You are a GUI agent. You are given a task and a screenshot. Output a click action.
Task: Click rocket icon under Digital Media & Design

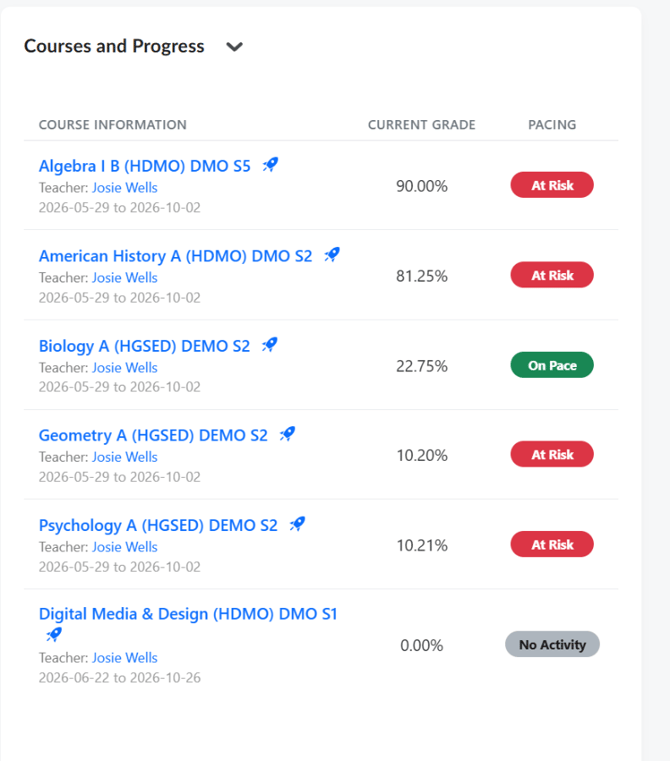(x=54, y=634)
